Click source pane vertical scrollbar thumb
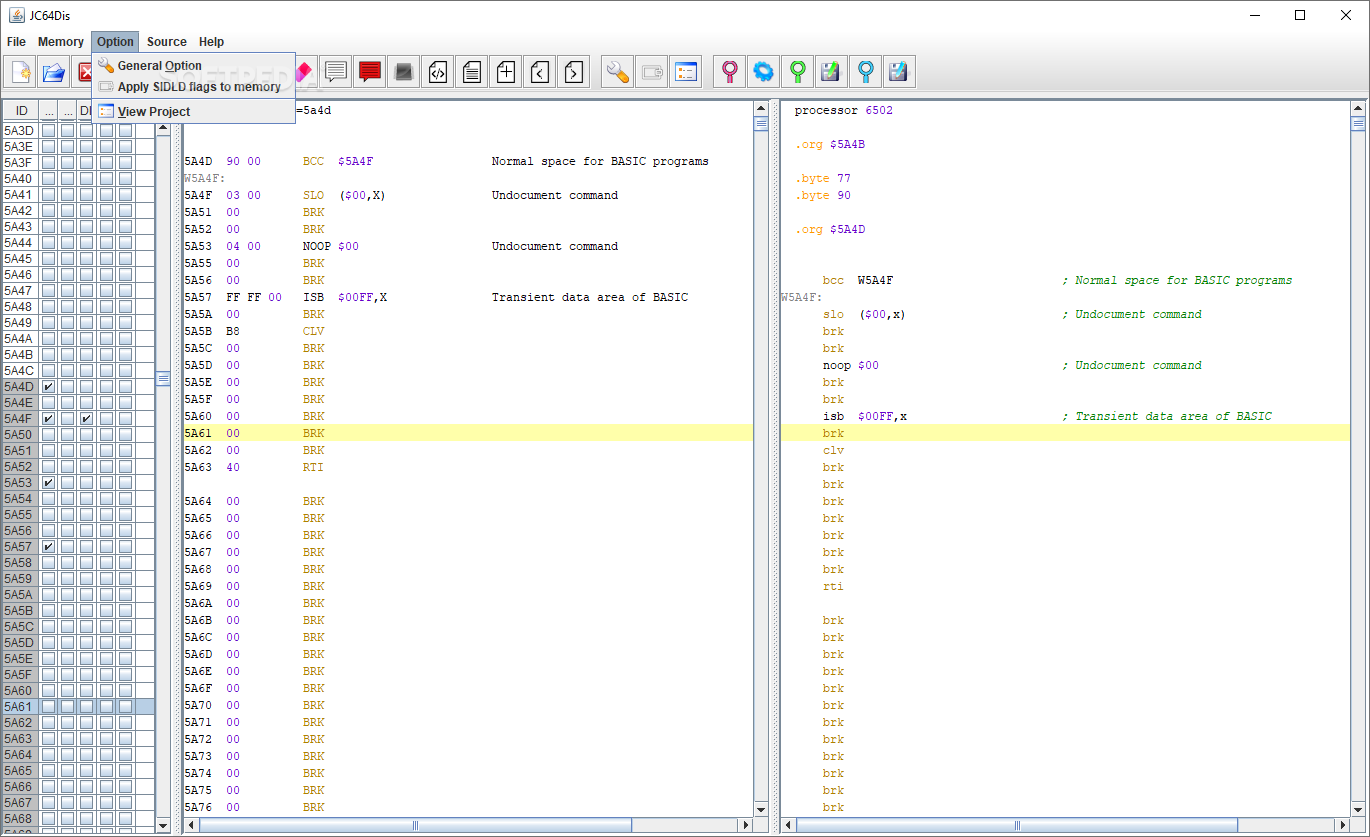The height and width of the screenshot is (837, 1370). tap(1357, 125)
